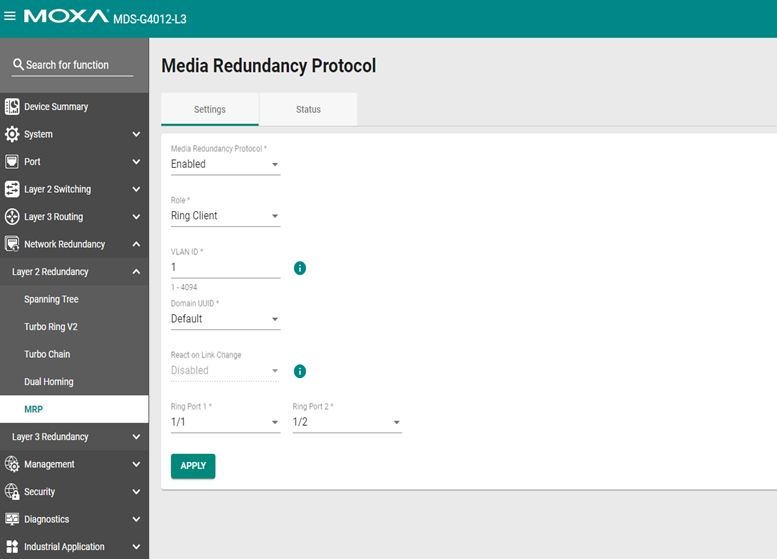Show React on Link Change info icon
This screenshot has width=777, height=559.
(x=300, y=371)
